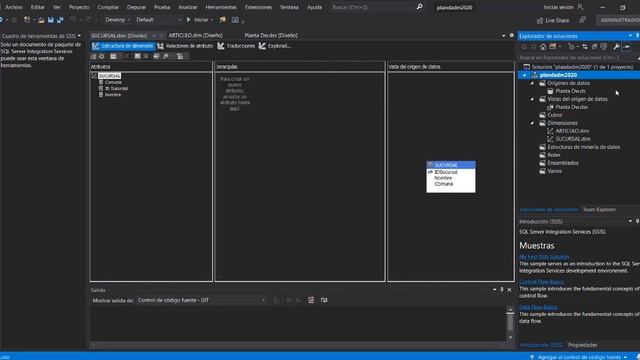Click the Home icon in Explorador de soluciones
The height and width of the screenshot is (360, 640).
[543, 47]
